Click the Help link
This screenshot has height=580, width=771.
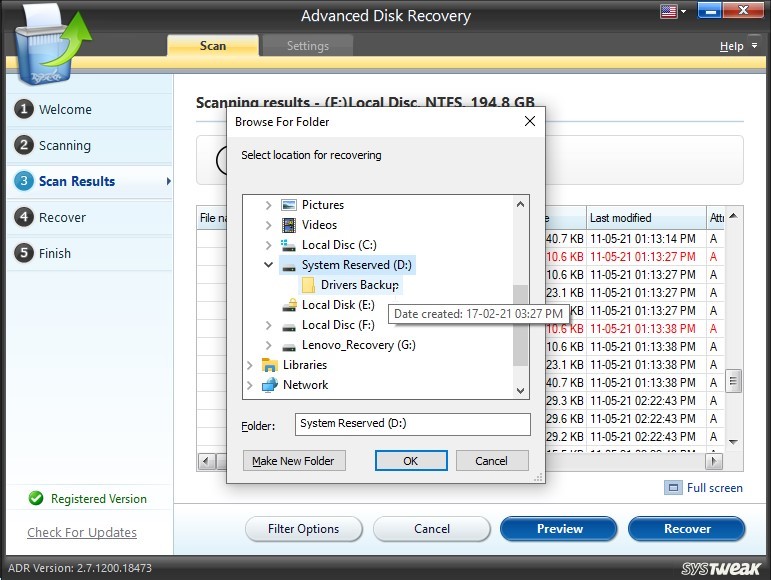pyautogui.click(x=731, y=46)
